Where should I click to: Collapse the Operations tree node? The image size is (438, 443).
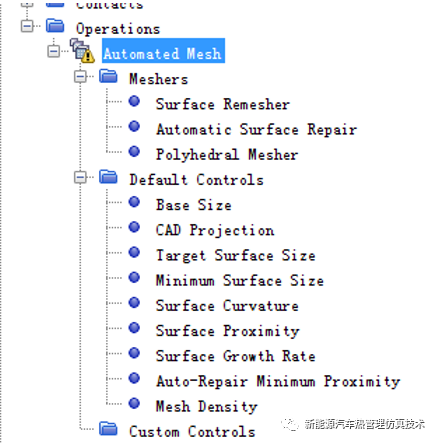point(27,26)
